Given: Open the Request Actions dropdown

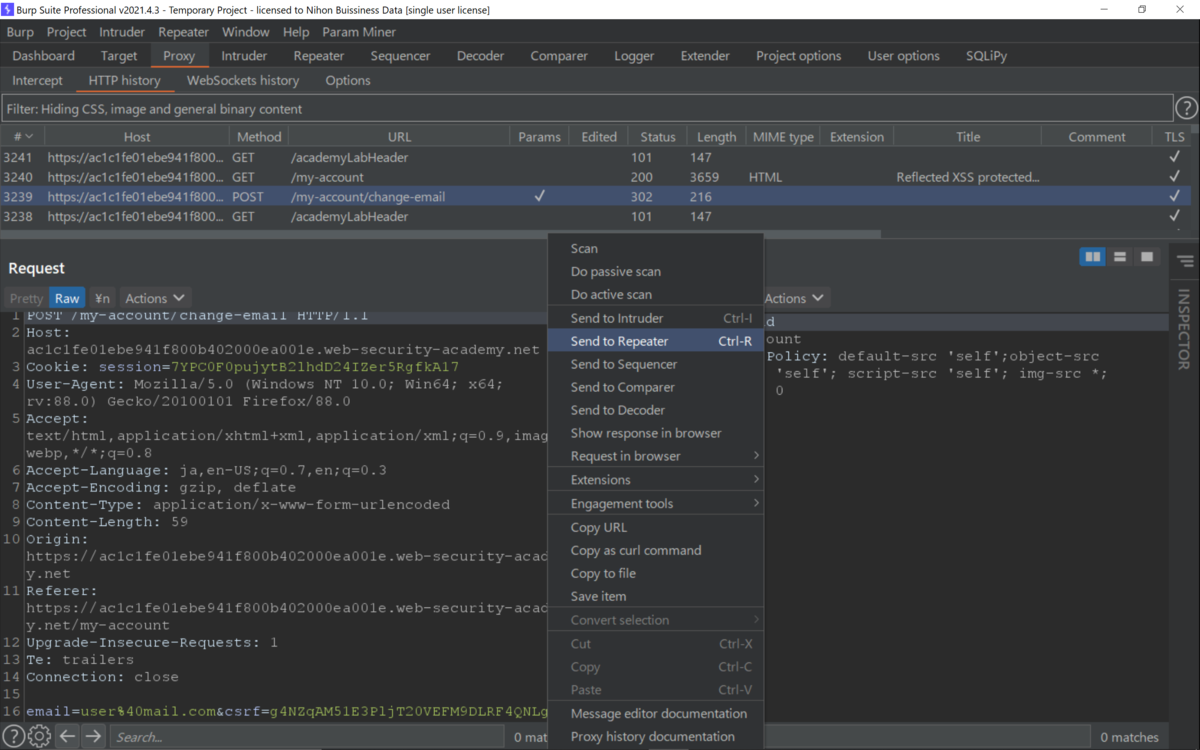Looking at the screenshot, I should [155, 298].
